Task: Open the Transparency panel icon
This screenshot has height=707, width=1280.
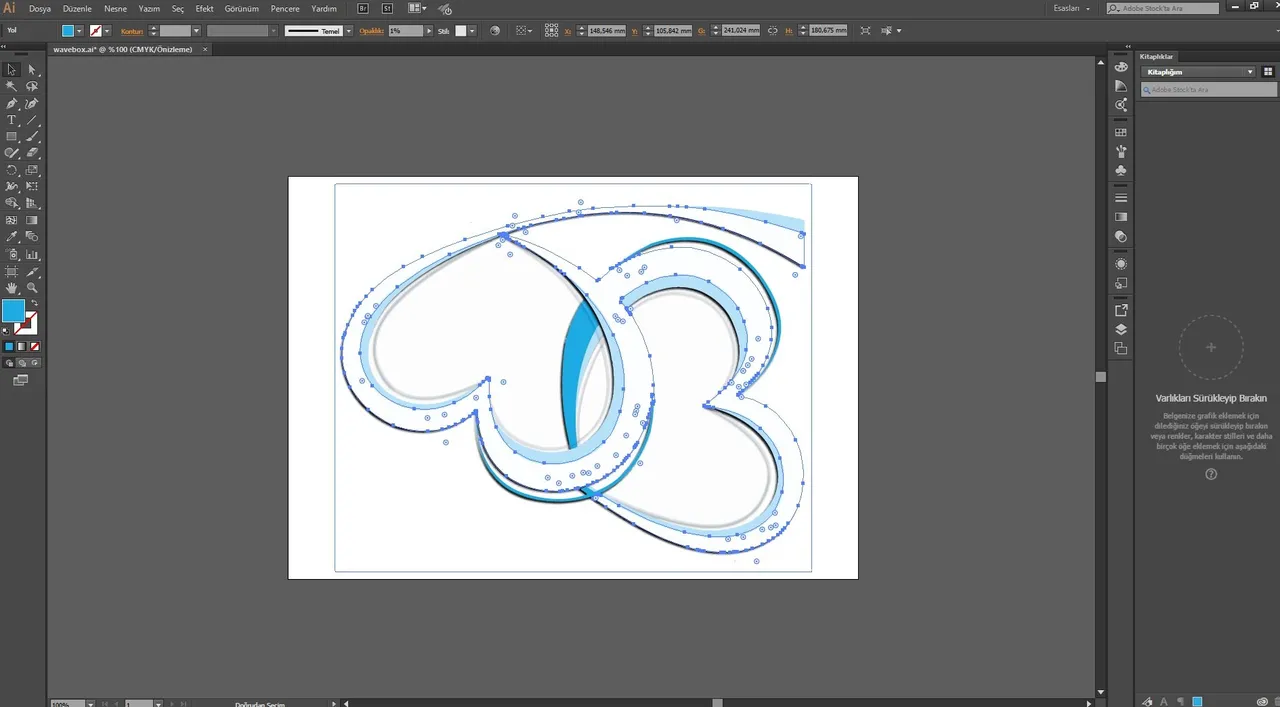Action: (x=1121, y=237)
